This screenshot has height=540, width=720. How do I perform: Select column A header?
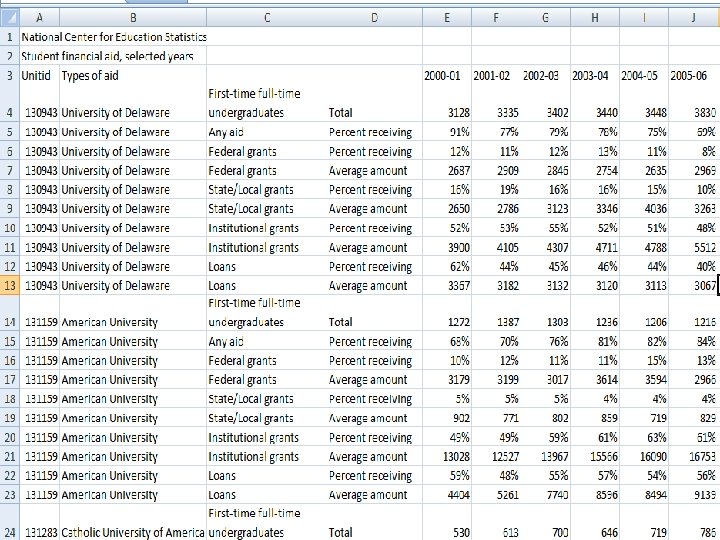pyautogui.click(x=39, y=18)
